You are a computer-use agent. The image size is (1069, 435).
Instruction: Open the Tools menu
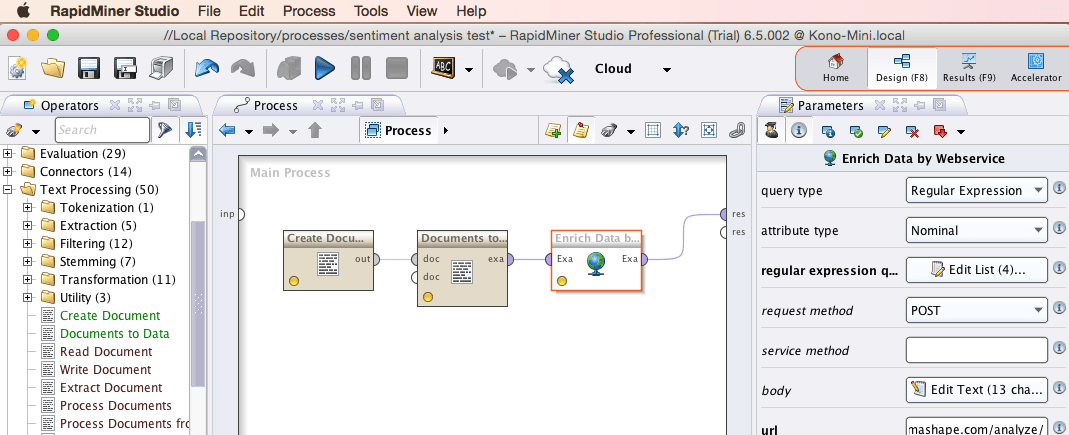tap(371, 11)
